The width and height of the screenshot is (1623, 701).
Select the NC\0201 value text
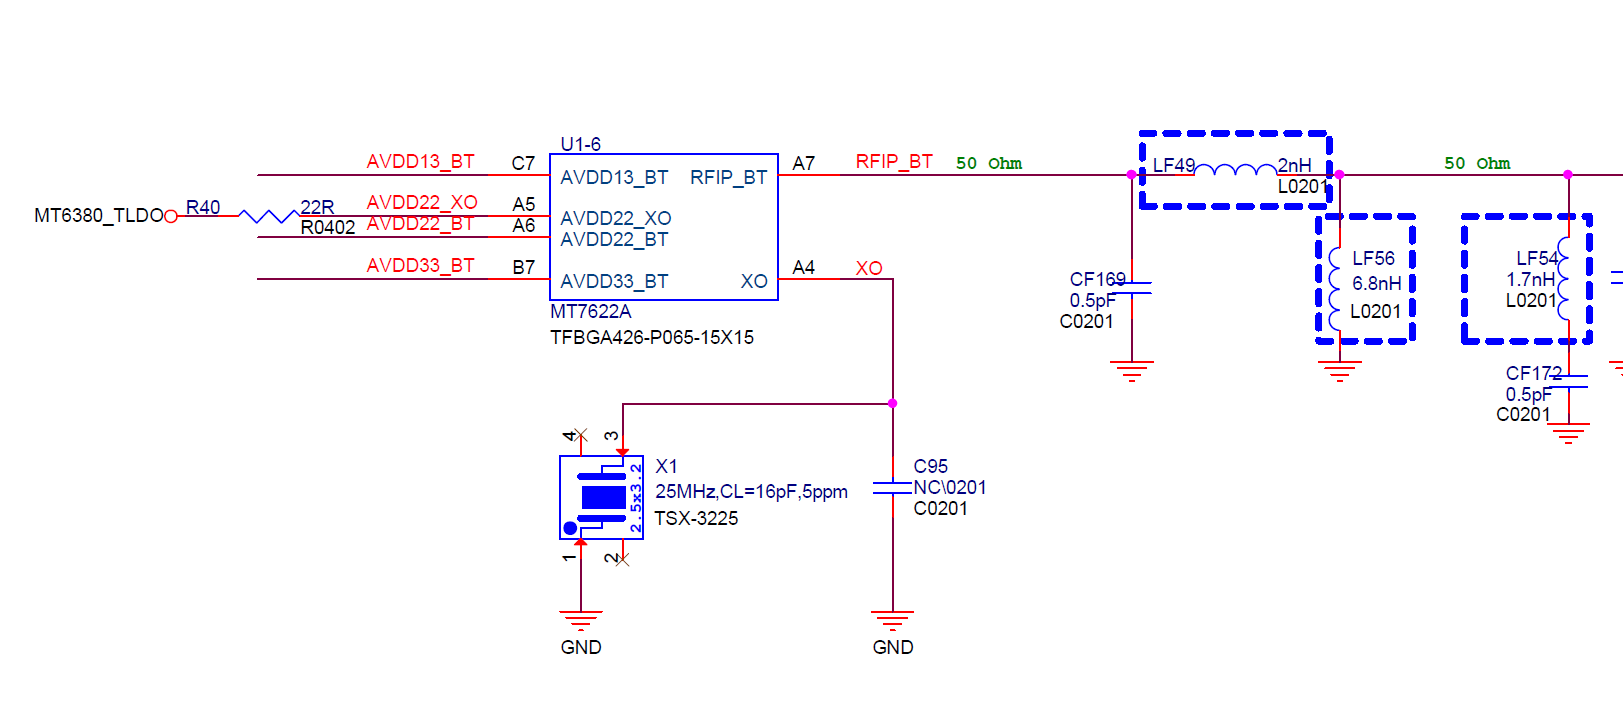coord(950,487)
